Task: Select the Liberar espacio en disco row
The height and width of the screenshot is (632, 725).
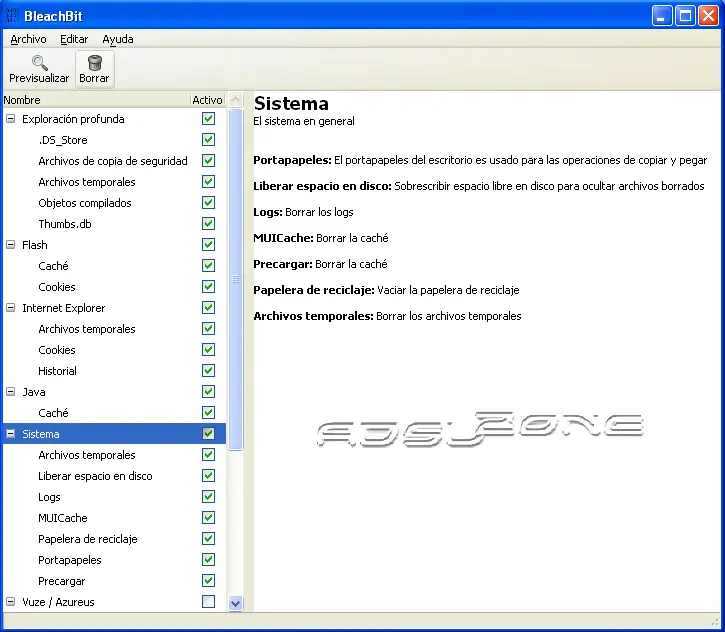Action: point(115,476)
